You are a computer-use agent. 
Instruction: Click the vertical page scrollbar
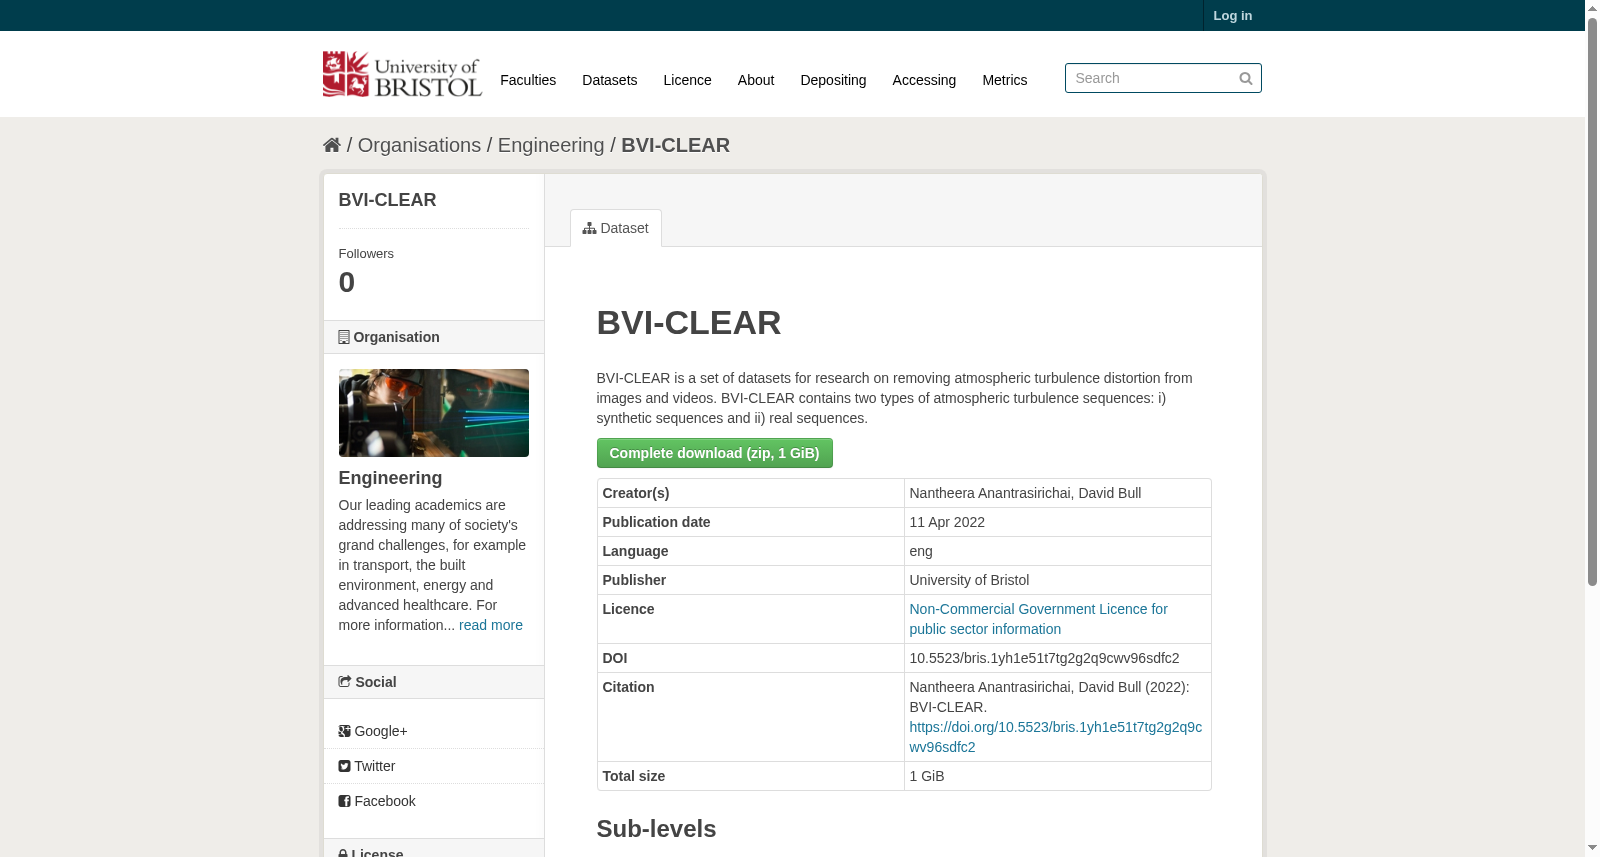pyautogui.click(x=1592, y=300)
